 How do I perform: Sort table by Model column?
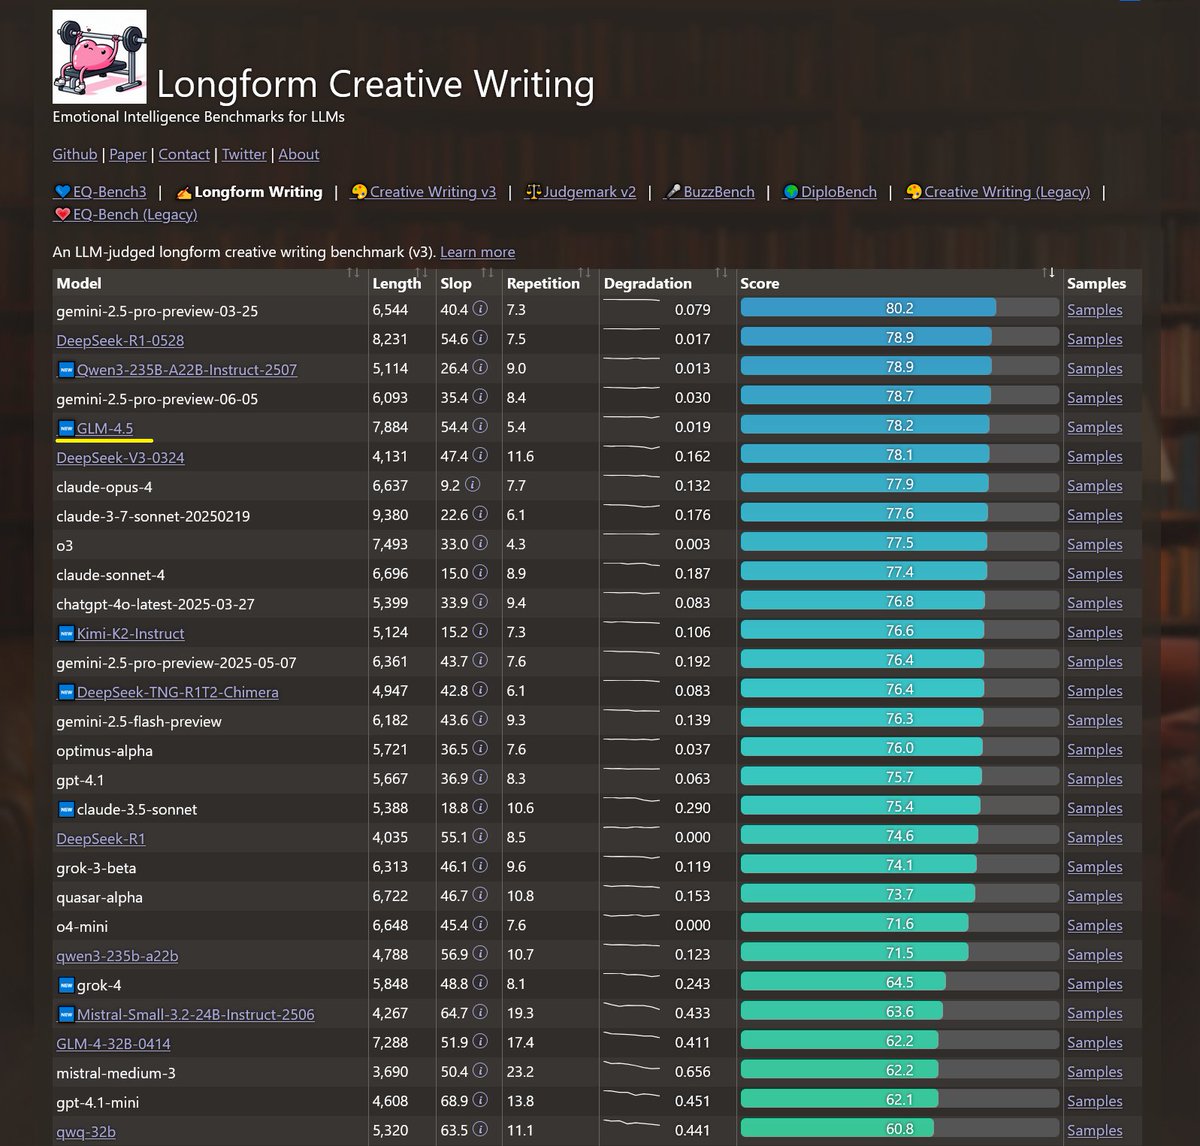point(210,283)
